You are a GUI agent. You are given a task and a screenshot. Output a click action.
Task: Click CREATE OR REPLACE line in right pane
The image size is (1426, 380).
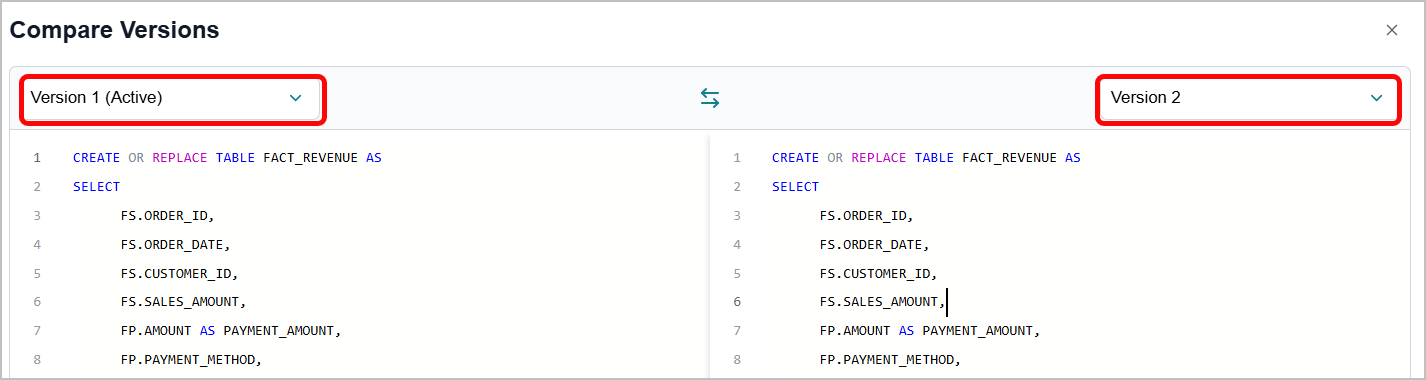926,158
